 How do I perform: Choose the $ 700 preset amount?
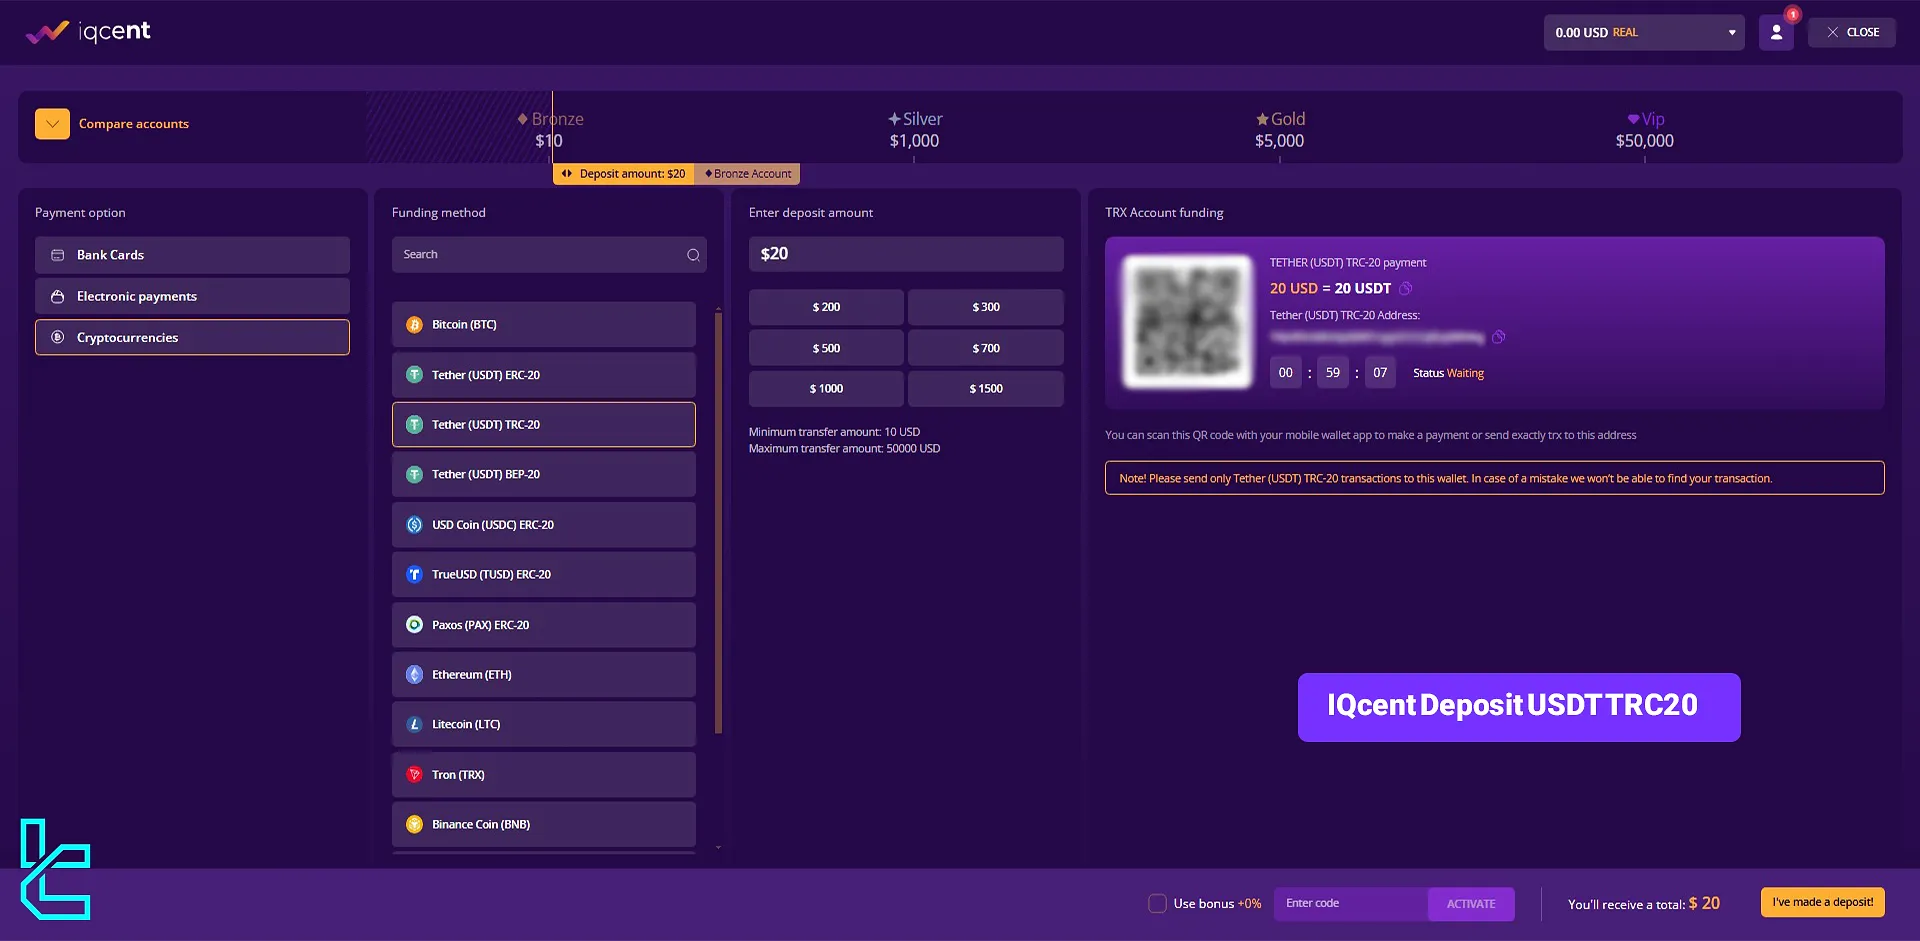coord(986,348)
